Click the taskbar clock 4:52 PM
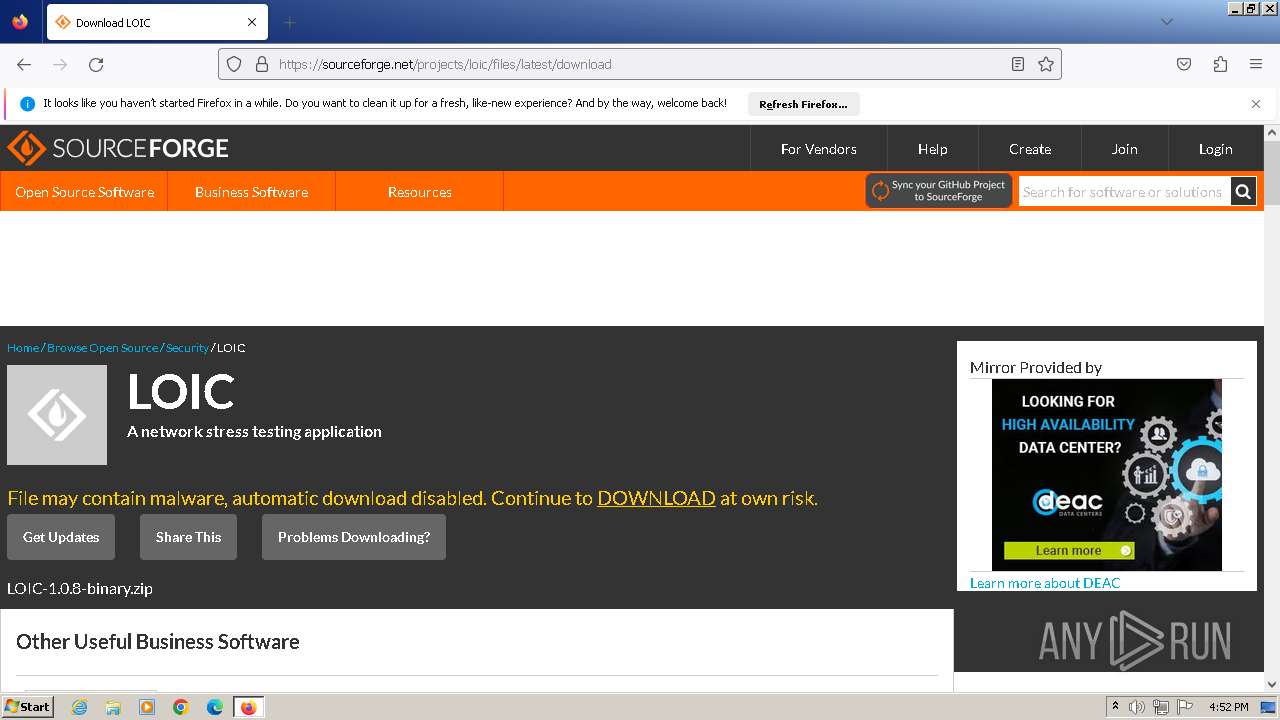 click(1228, 707)
